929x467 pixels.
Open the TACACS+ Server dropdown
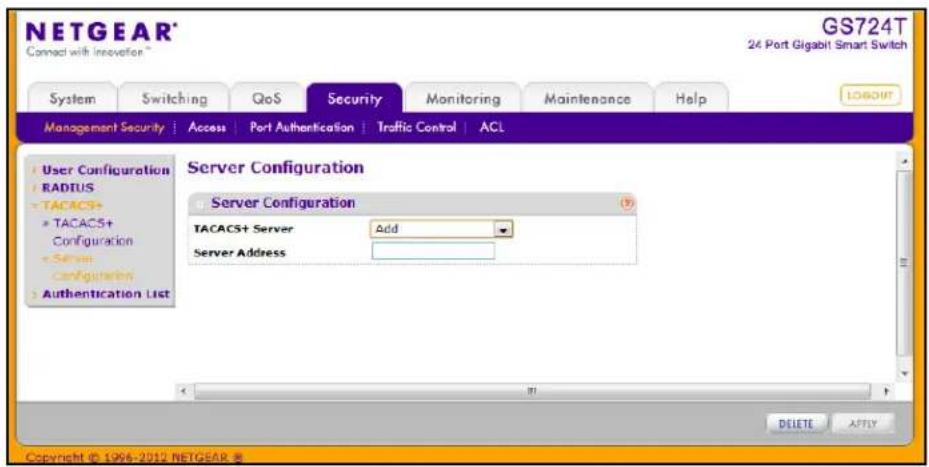coord(441,229)
